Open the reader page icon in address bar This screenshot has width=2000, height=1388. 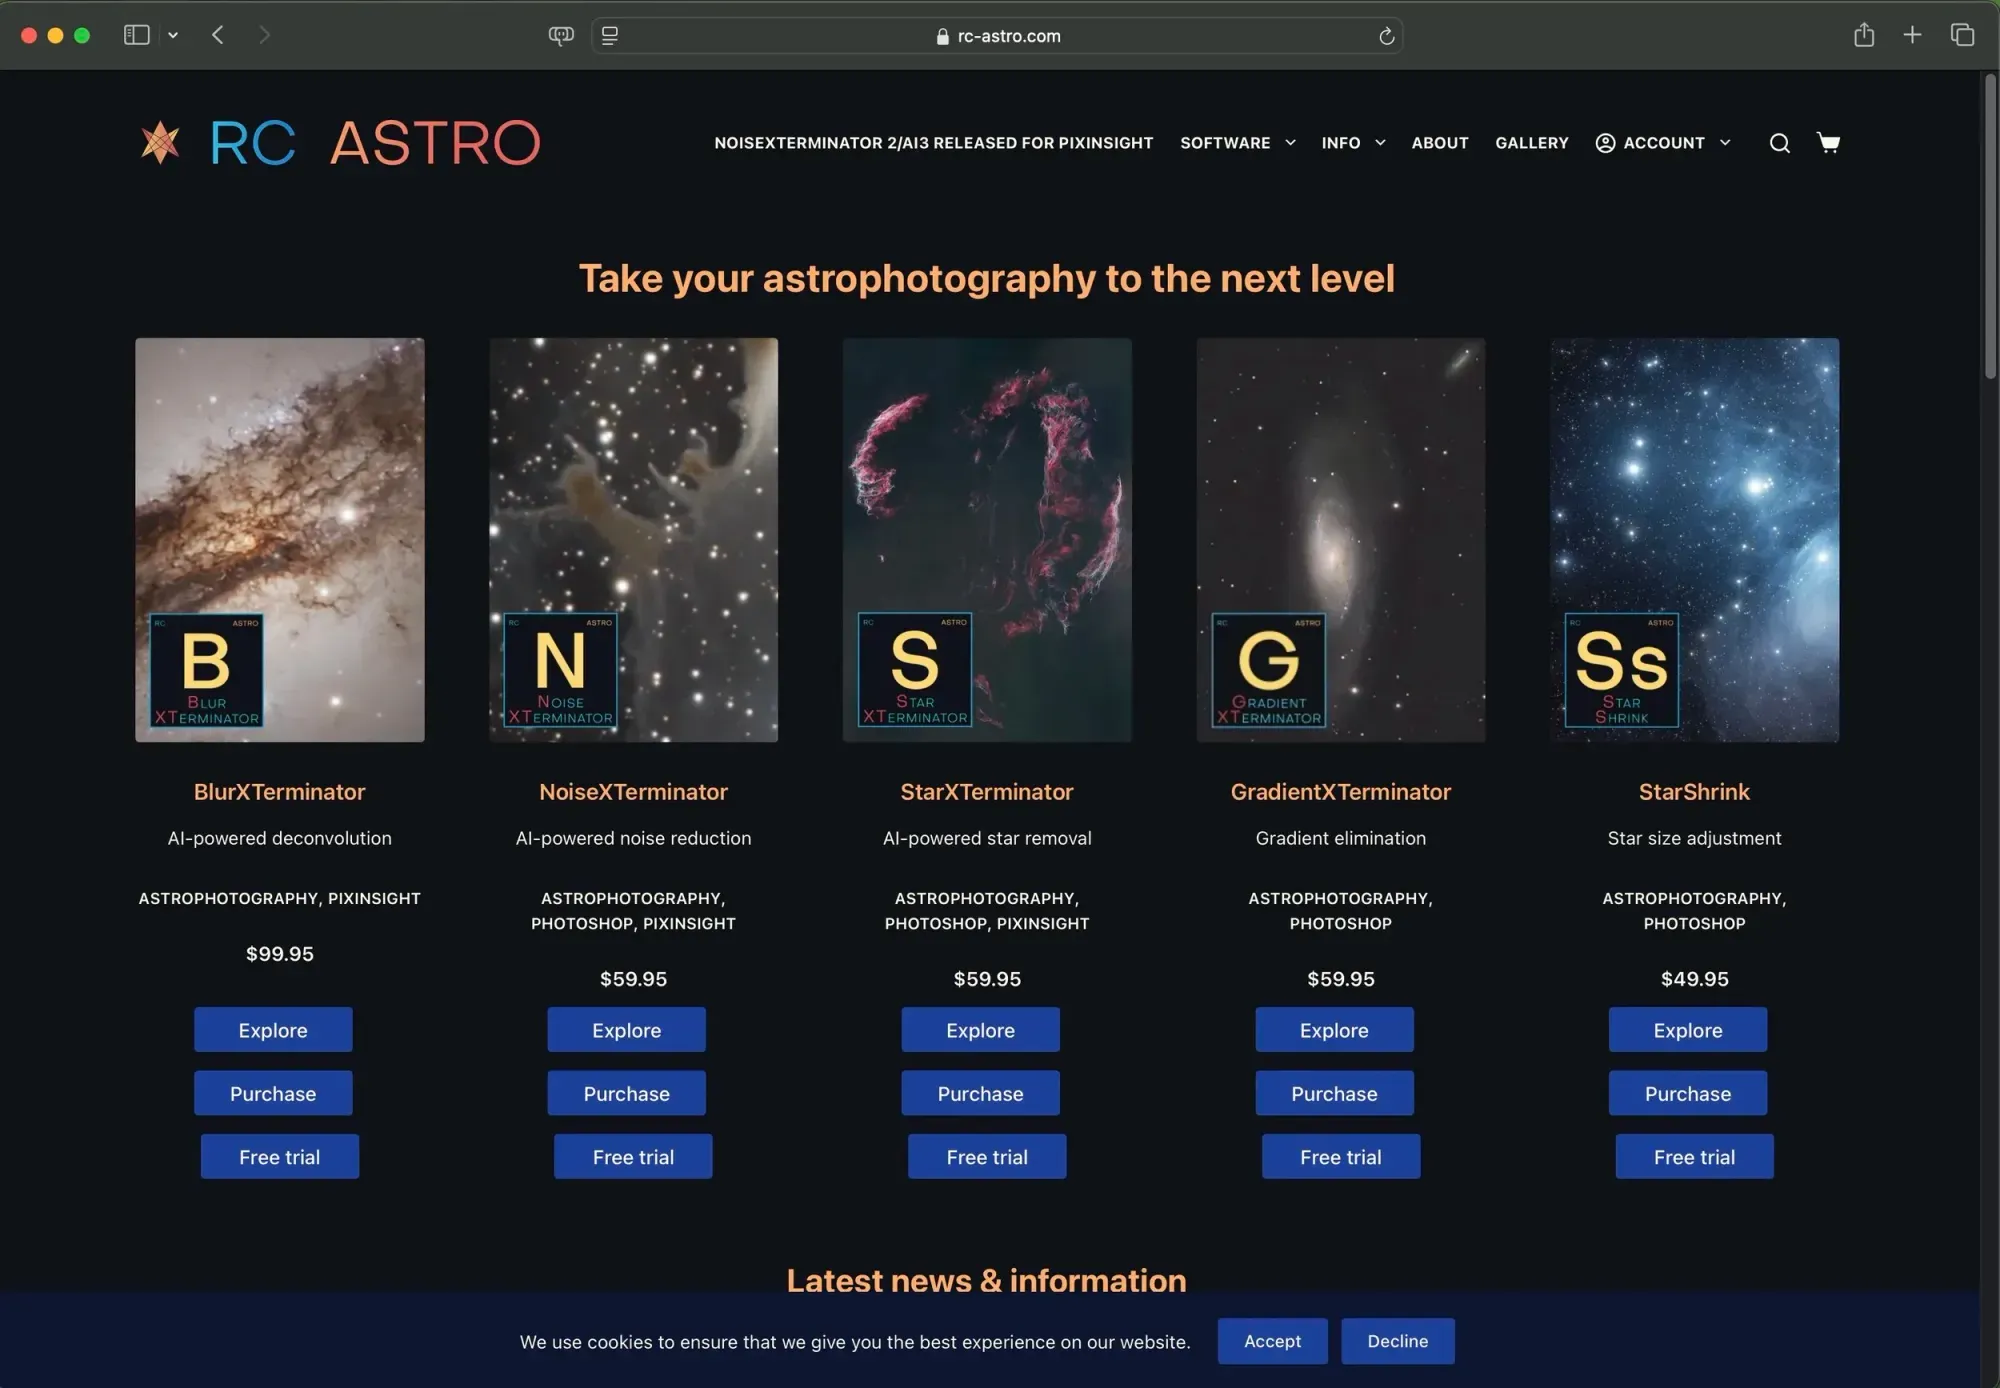(x=610, y=36)
